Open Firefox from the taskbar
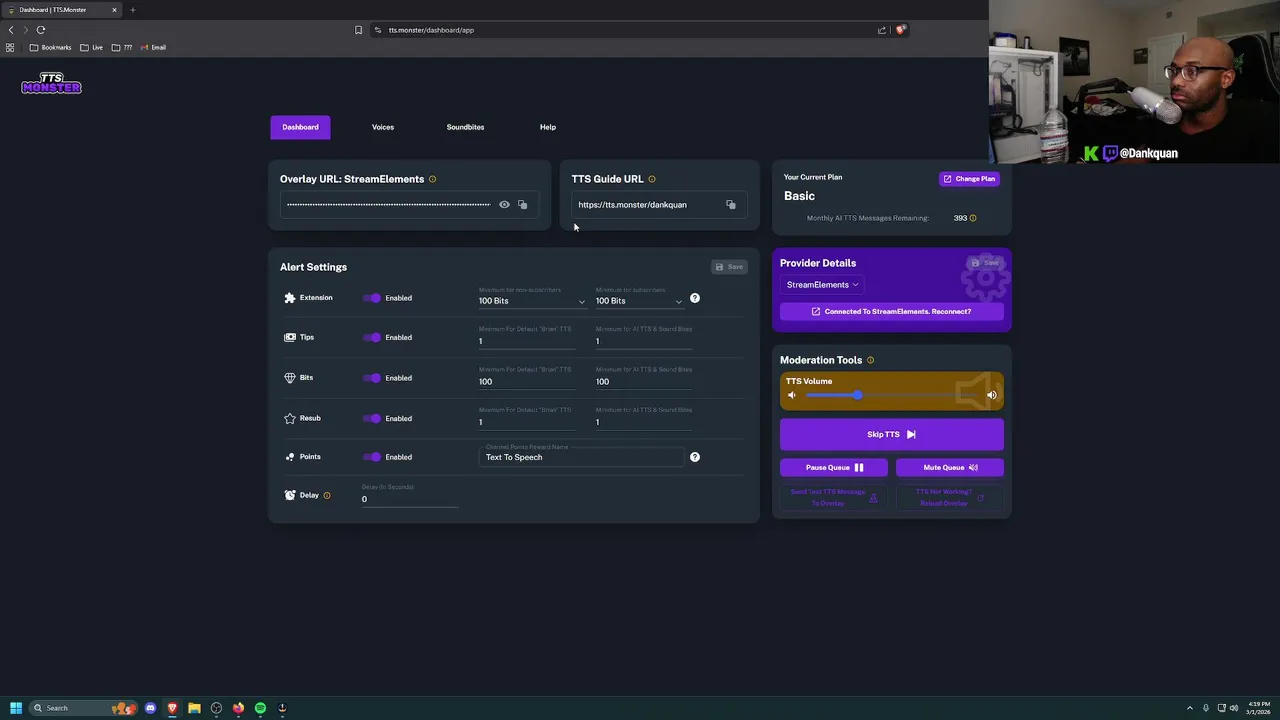 pos(238,708)
